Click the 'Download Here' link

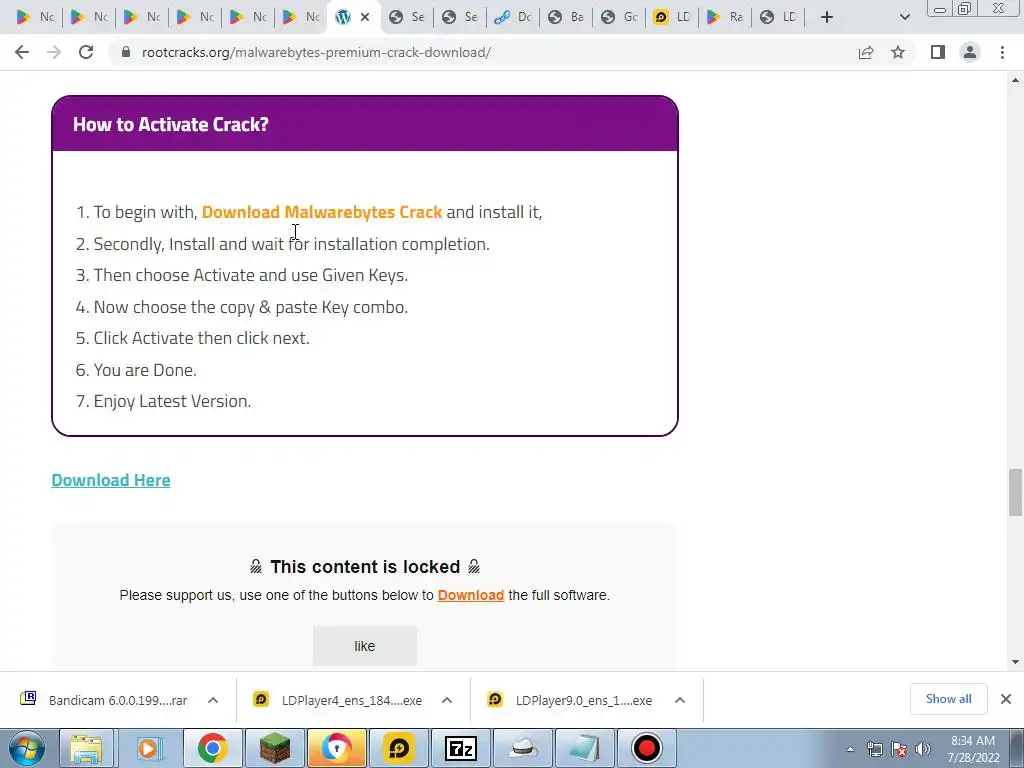click(x=111, y=480)
